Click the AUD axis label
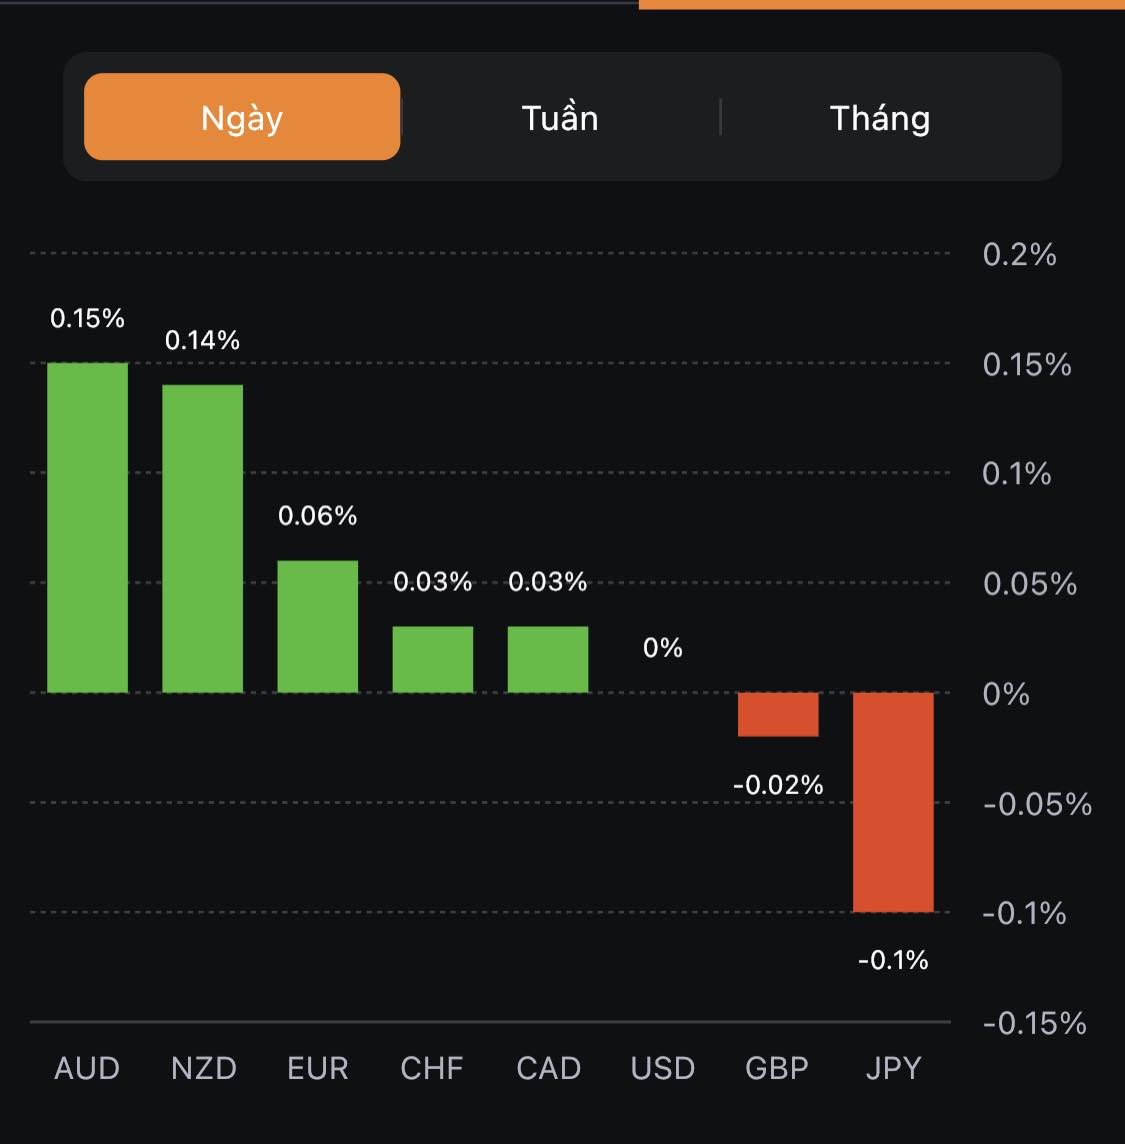Image resolution: width=1125 pixels, height=1144 pixels. click(x=87, y=1068)
